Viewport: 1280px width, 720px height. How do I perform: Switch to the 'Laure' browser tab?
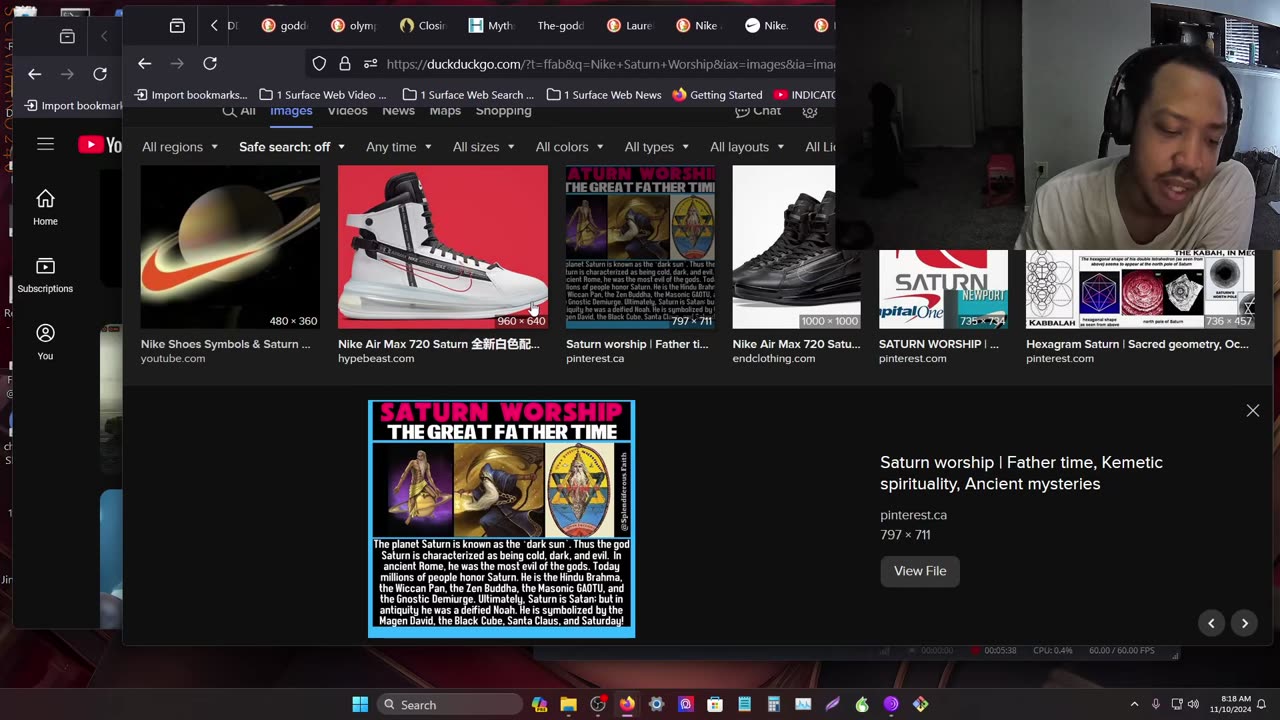[x=628, y=26]
